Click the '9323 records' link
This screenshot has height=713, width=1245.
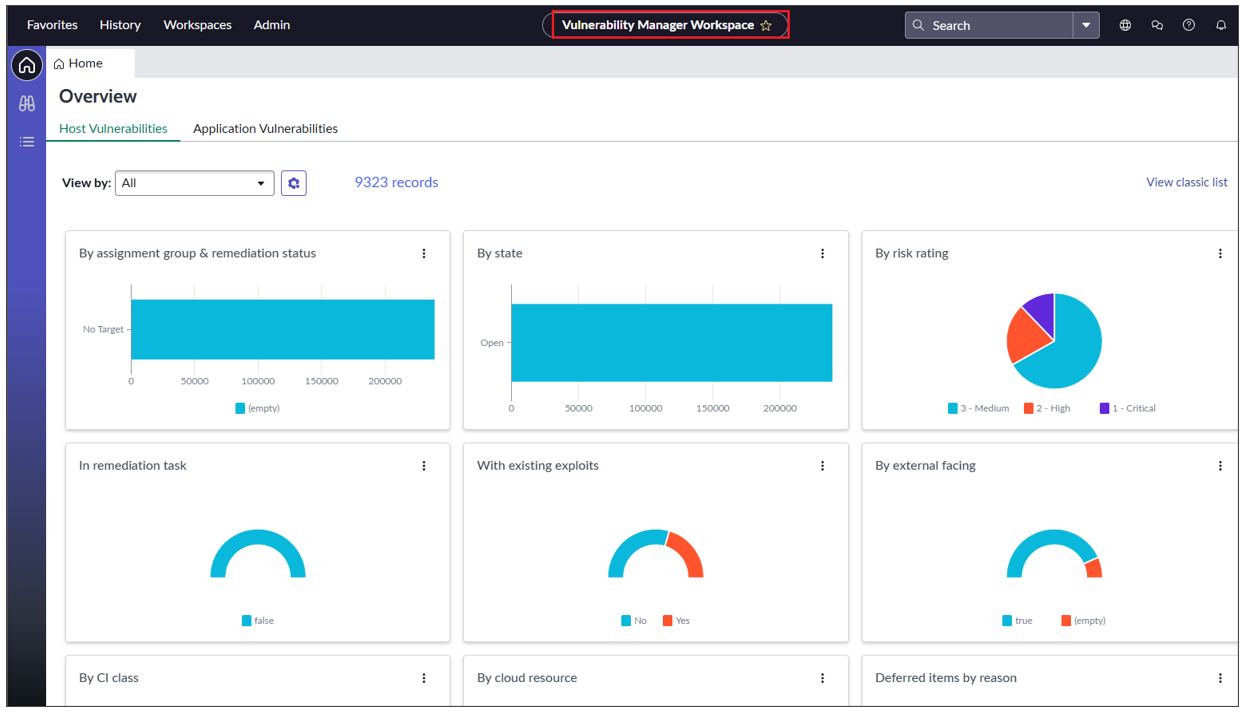pos(396,182)
